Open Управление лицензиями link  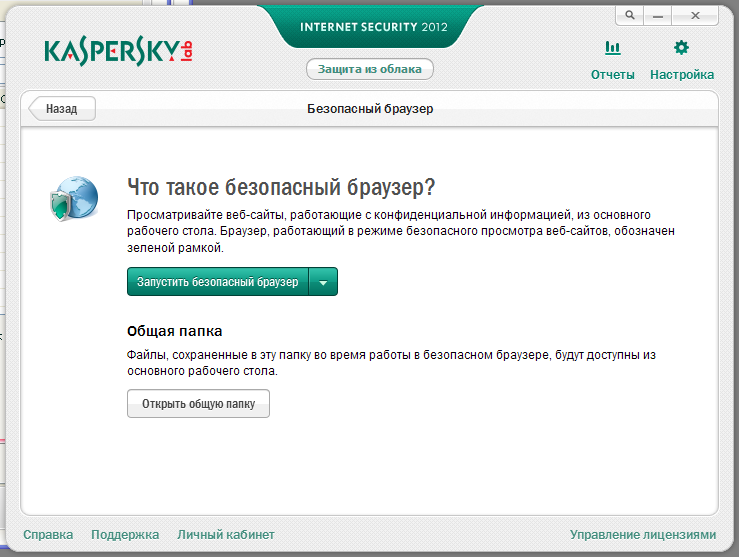click(643, 534)
